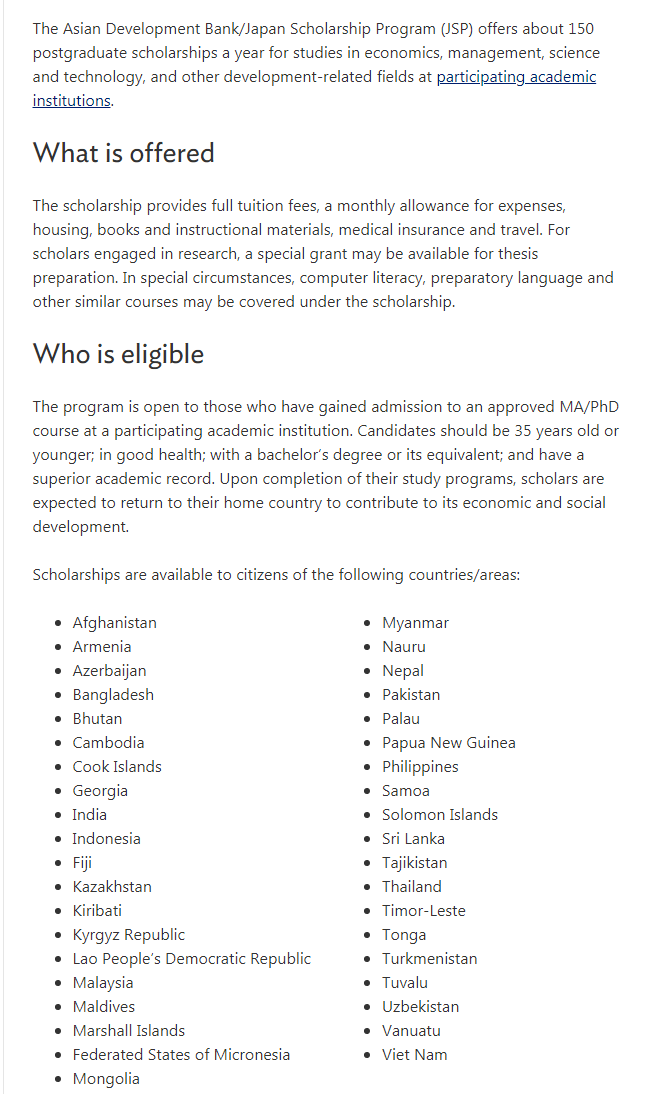Image resolution: width=649 pixels, height=1094 pixels.
Task: Click Timor-Leste in the list
Action: [x=424, y=911]
